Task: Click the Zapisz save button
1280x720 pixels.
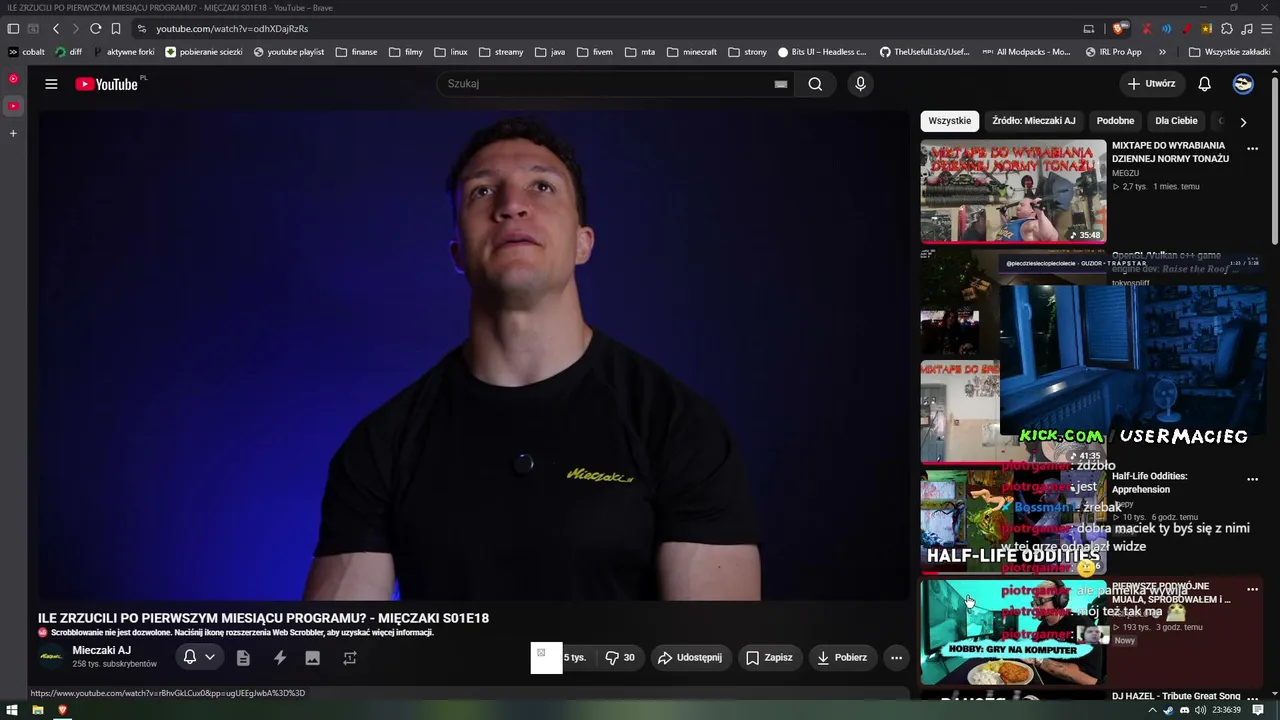Action: [769, 658]
